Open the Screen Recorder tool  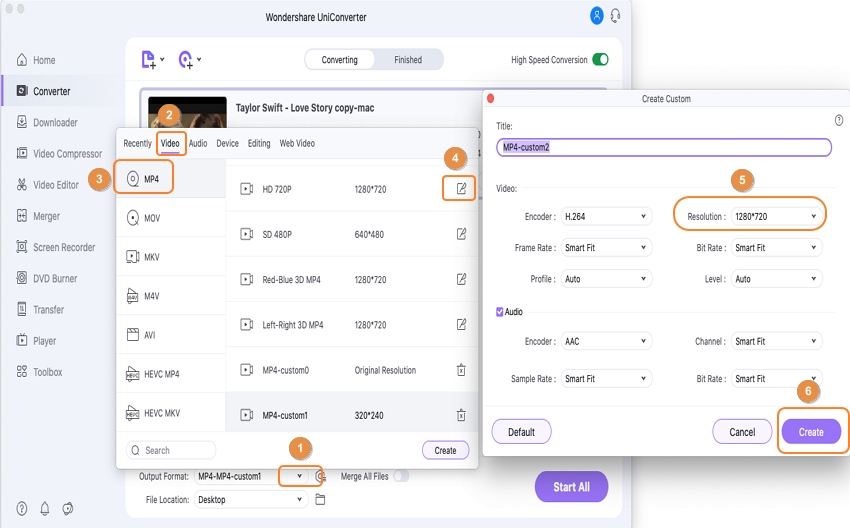[x=56, y=247]
